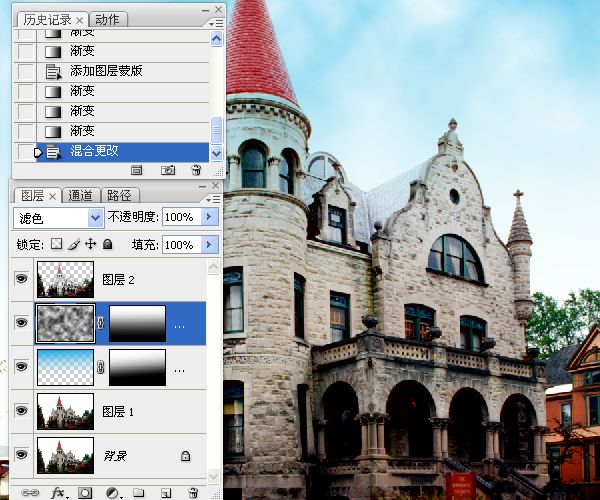This screenshot has height=500, width=600.
Task: Toggle visibility of 图层 1
Action: (22, 410)
